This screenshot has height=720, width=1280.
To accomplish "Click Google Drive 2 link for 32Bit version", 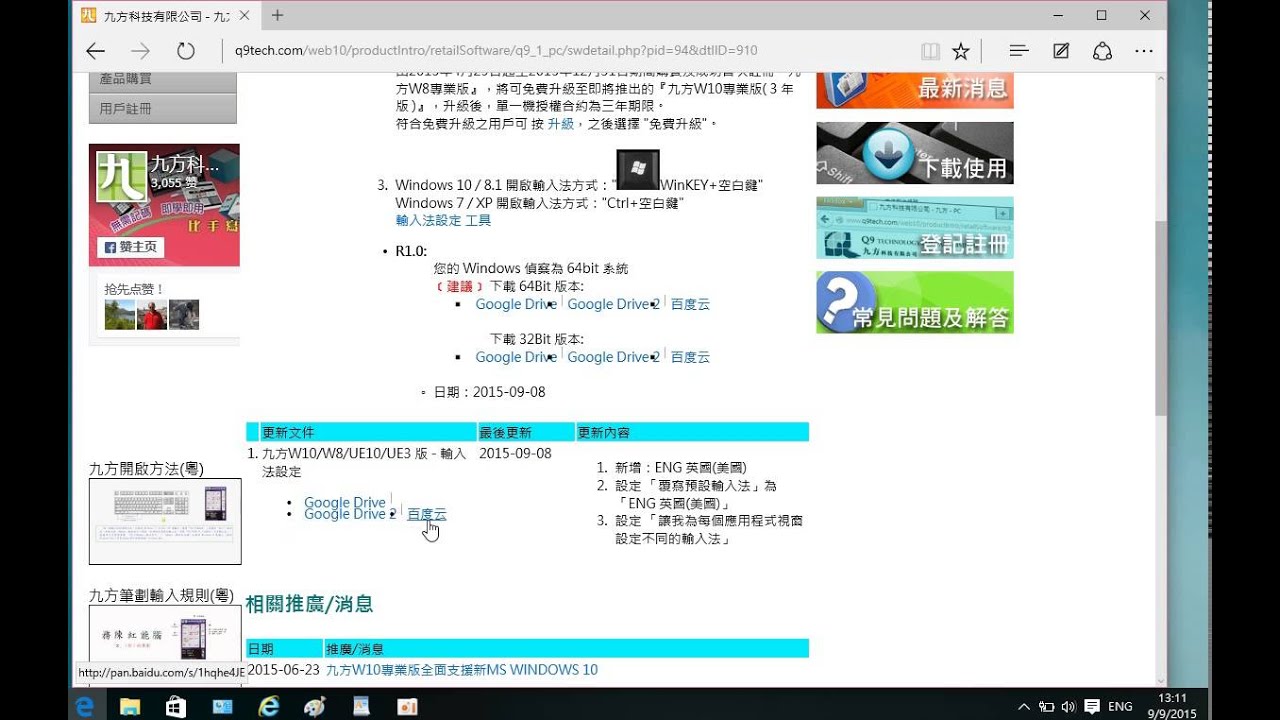I will pos(614,357).
